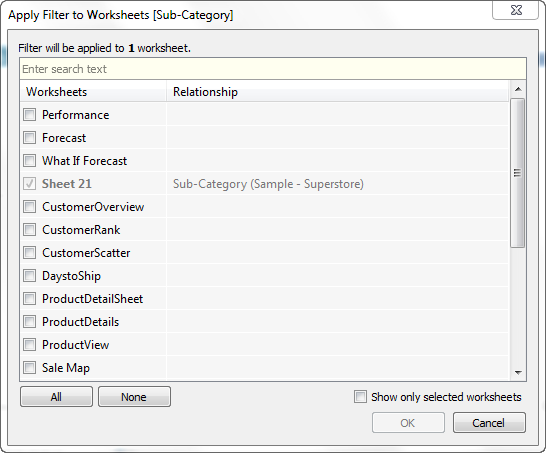Enable the Forecast worksheet checkbox
Screen dimensions: 546x453
(30, 138)
